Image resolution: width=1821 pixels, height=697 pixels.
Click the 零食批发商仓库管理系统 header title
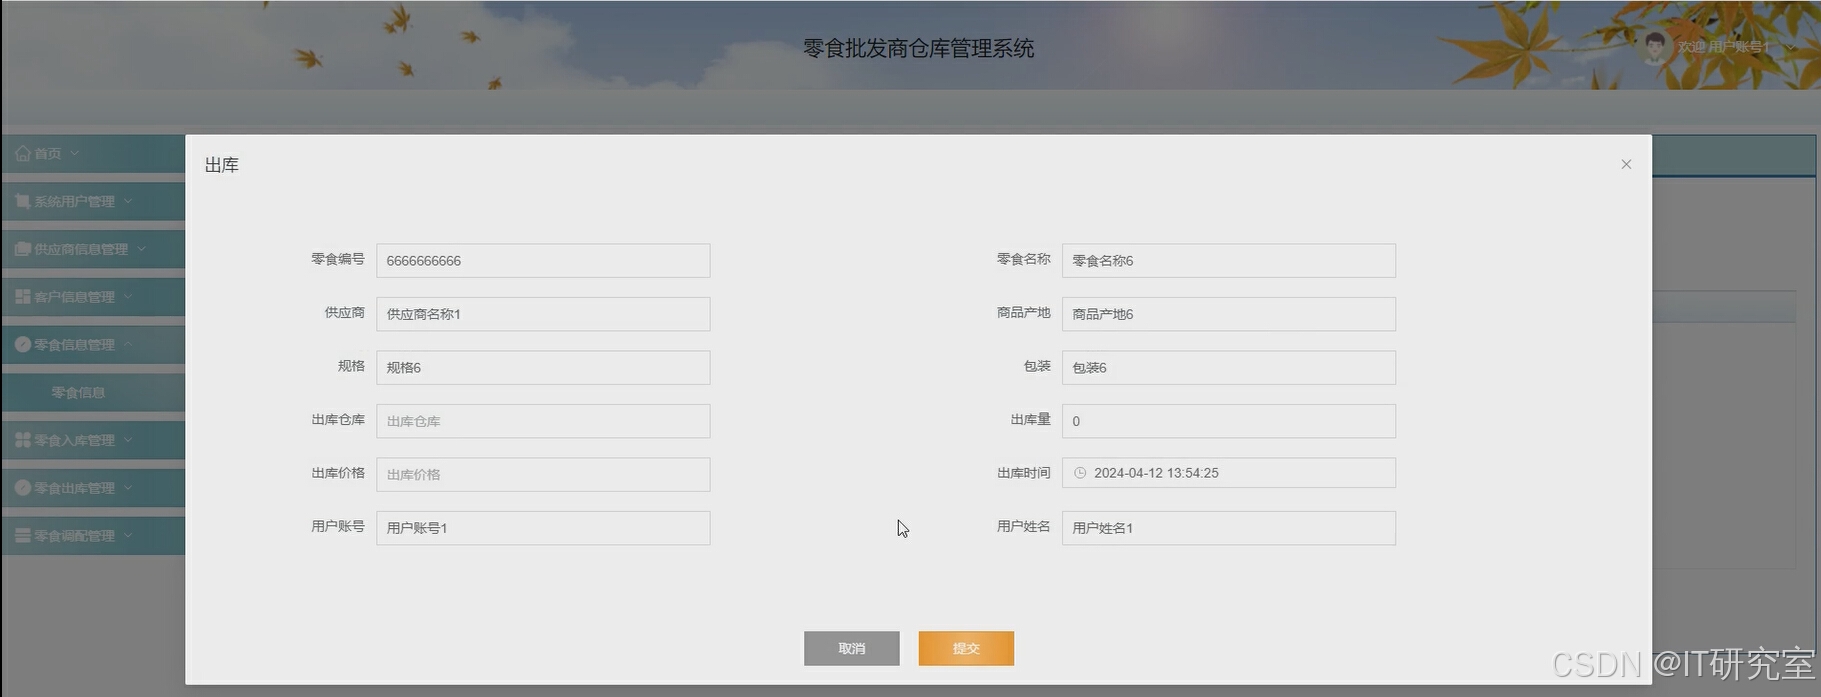coord(918,48)
